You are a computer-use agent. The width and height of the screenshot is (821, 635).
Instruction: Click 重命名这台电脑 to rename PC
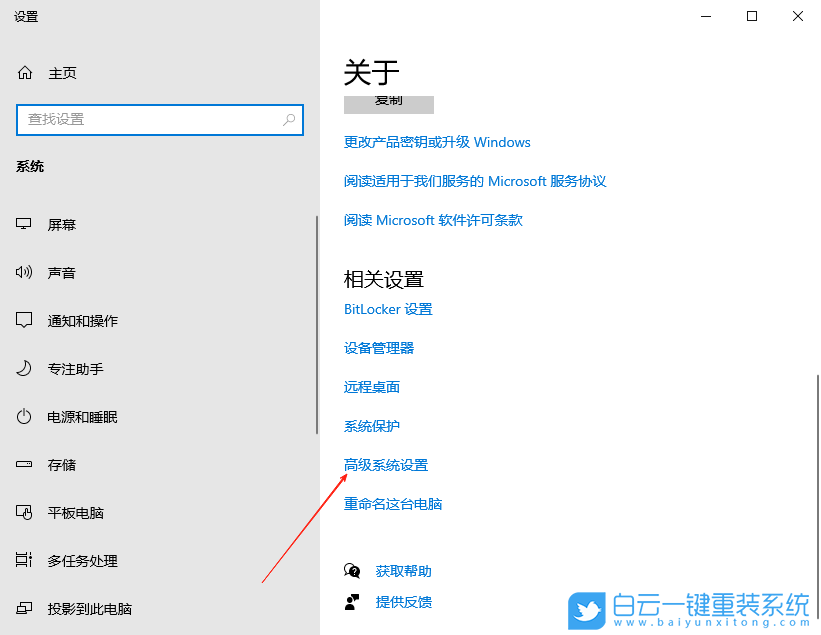pyautogui.click(x=394, y=503)
